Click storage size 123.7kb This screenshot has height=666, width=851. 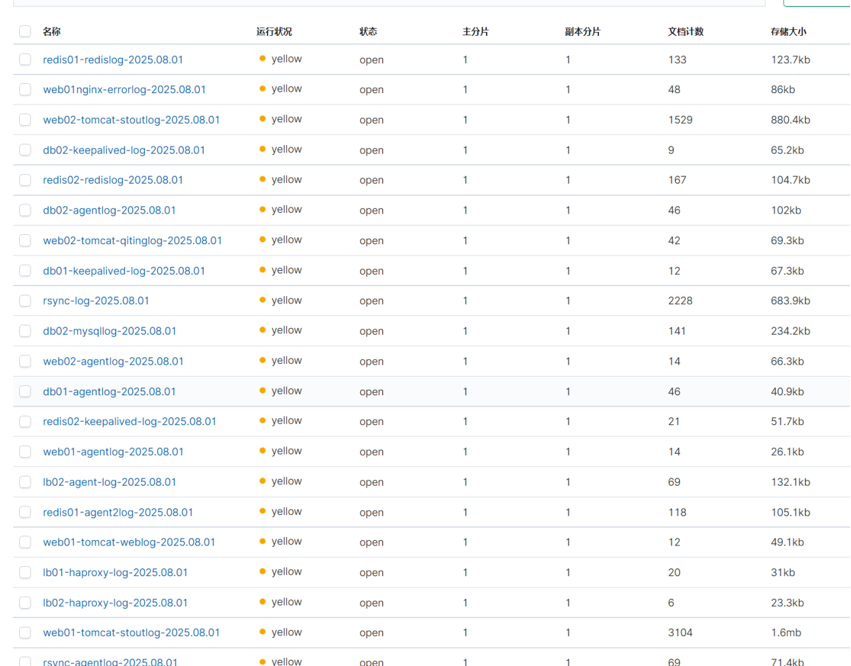790,60
